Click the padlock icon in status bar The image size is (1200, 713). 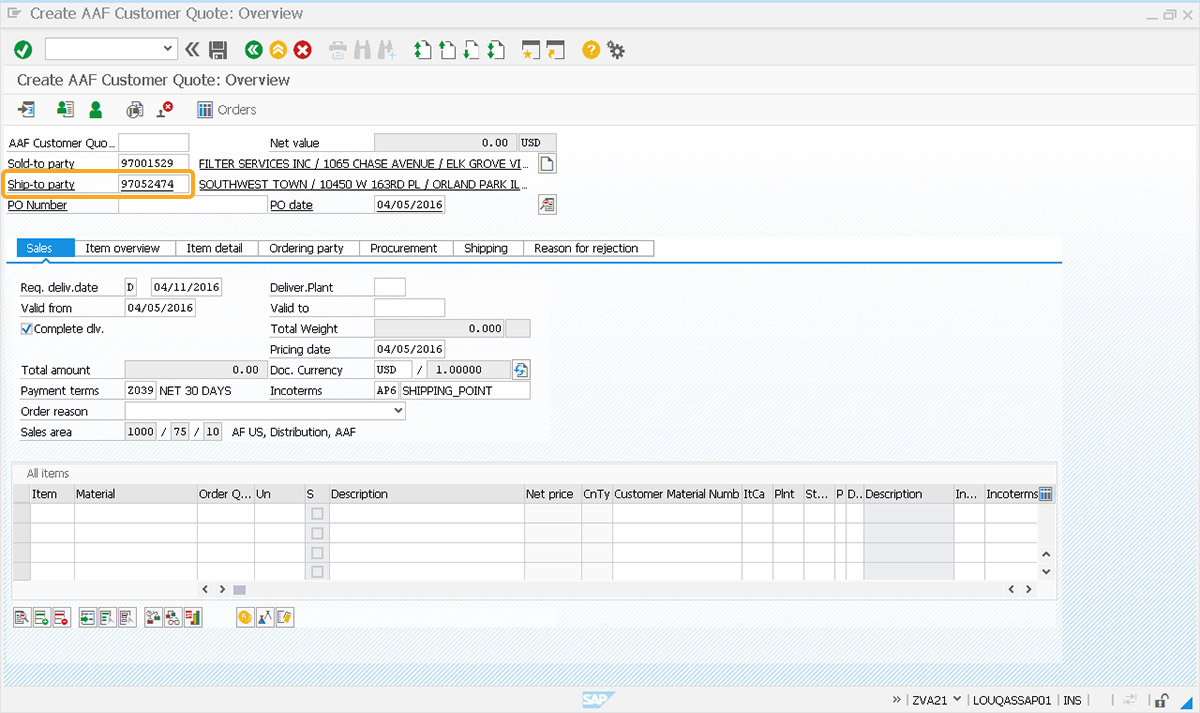click(x=1163, y=700)
